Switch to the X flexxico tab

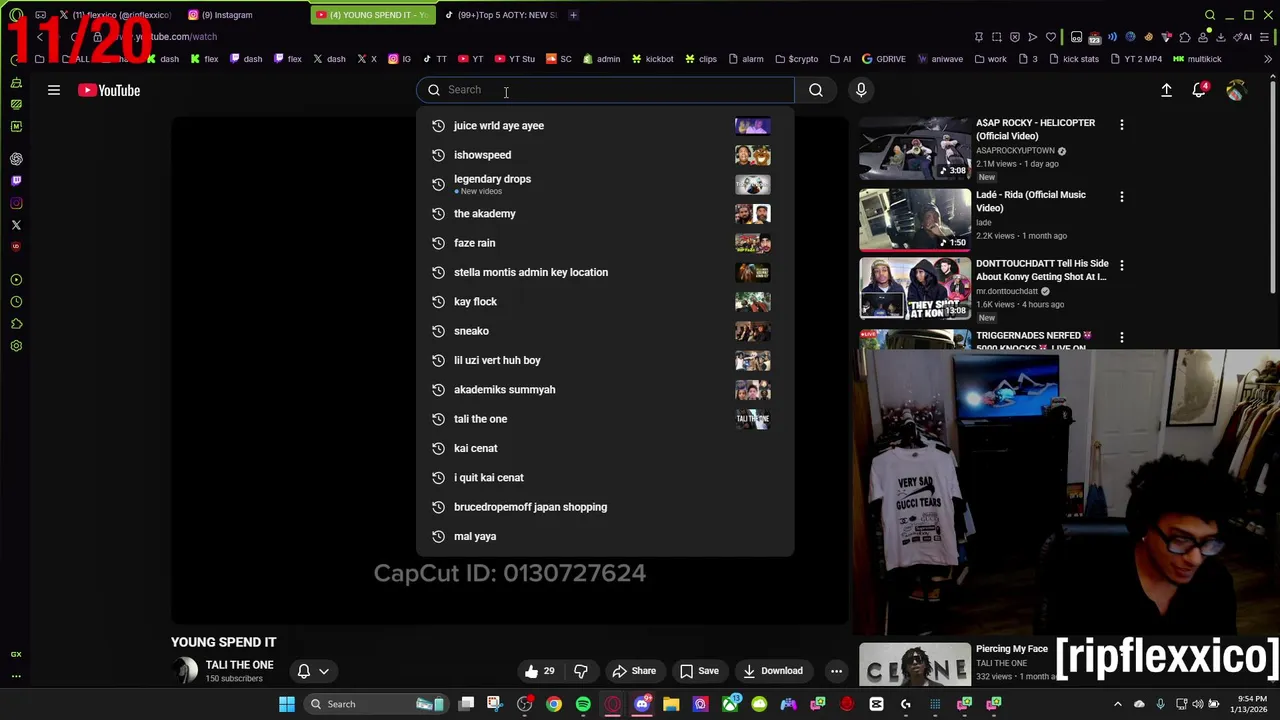pos(115,15)
